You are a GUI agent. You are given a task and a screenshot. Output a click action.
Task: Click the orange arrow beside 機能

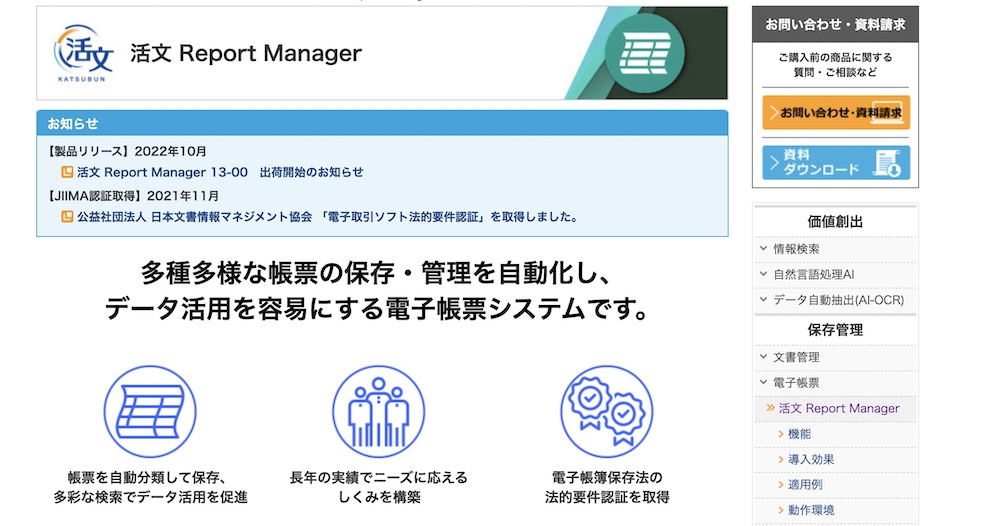[x=781, y=434]
